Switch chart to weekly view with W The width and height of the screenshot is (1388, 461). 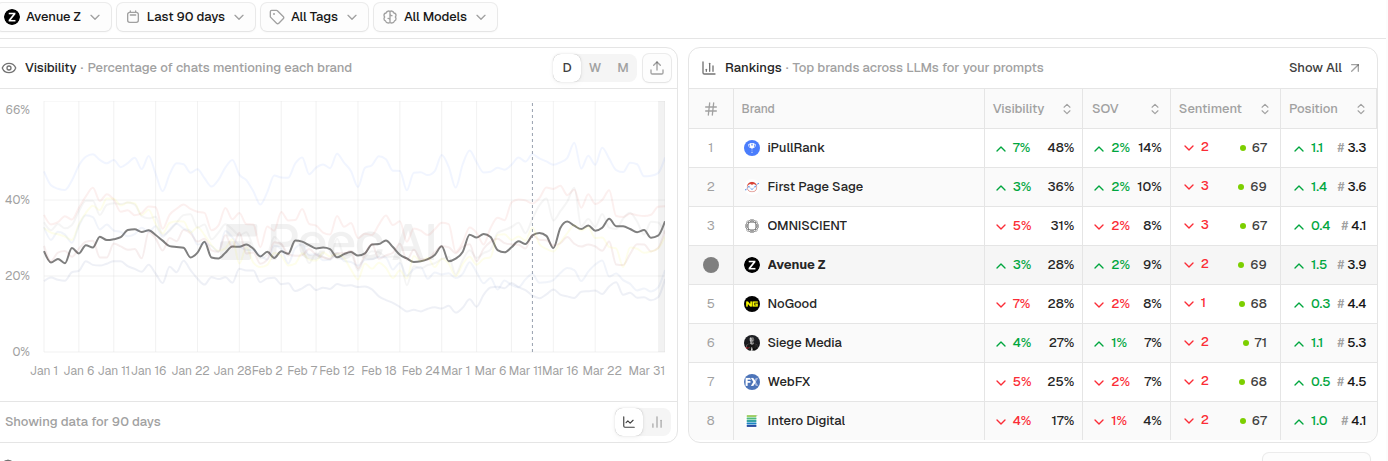click(x=595, y=68)
